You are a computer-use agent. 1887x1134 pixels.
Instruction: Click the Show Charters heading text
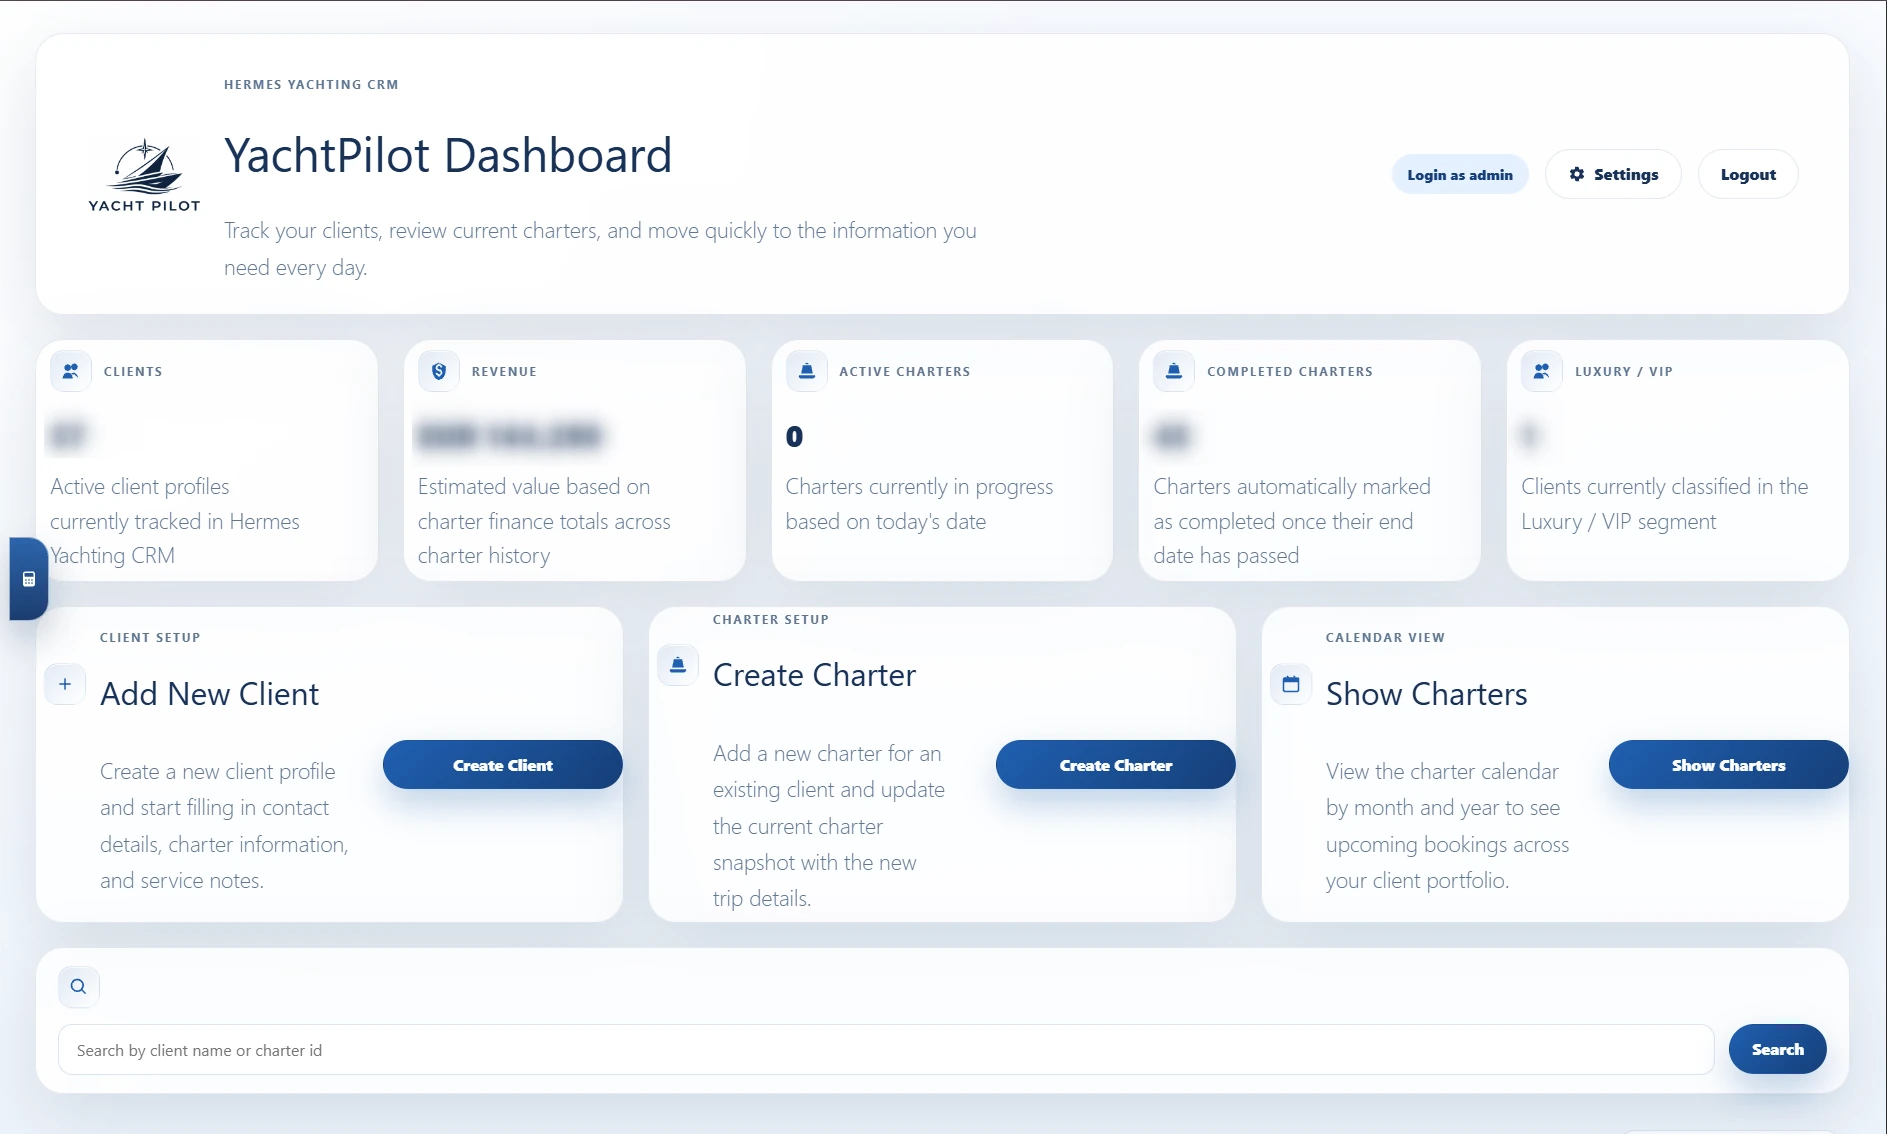(x=1426, y=694)
